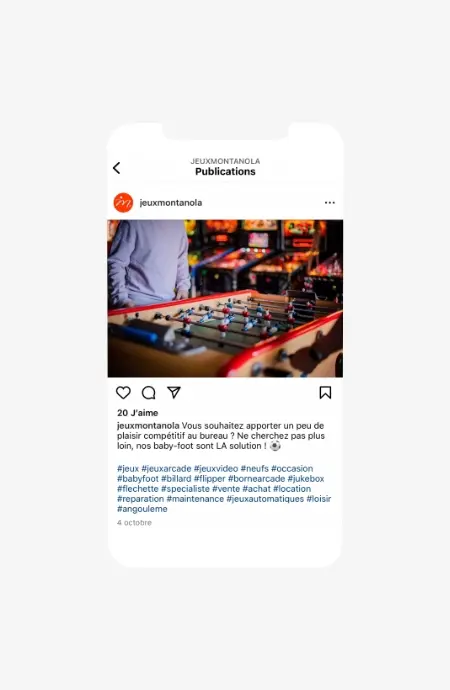
Task: Tap the back arrow icon
Action: pyautogui.click(x=117, y=168)
